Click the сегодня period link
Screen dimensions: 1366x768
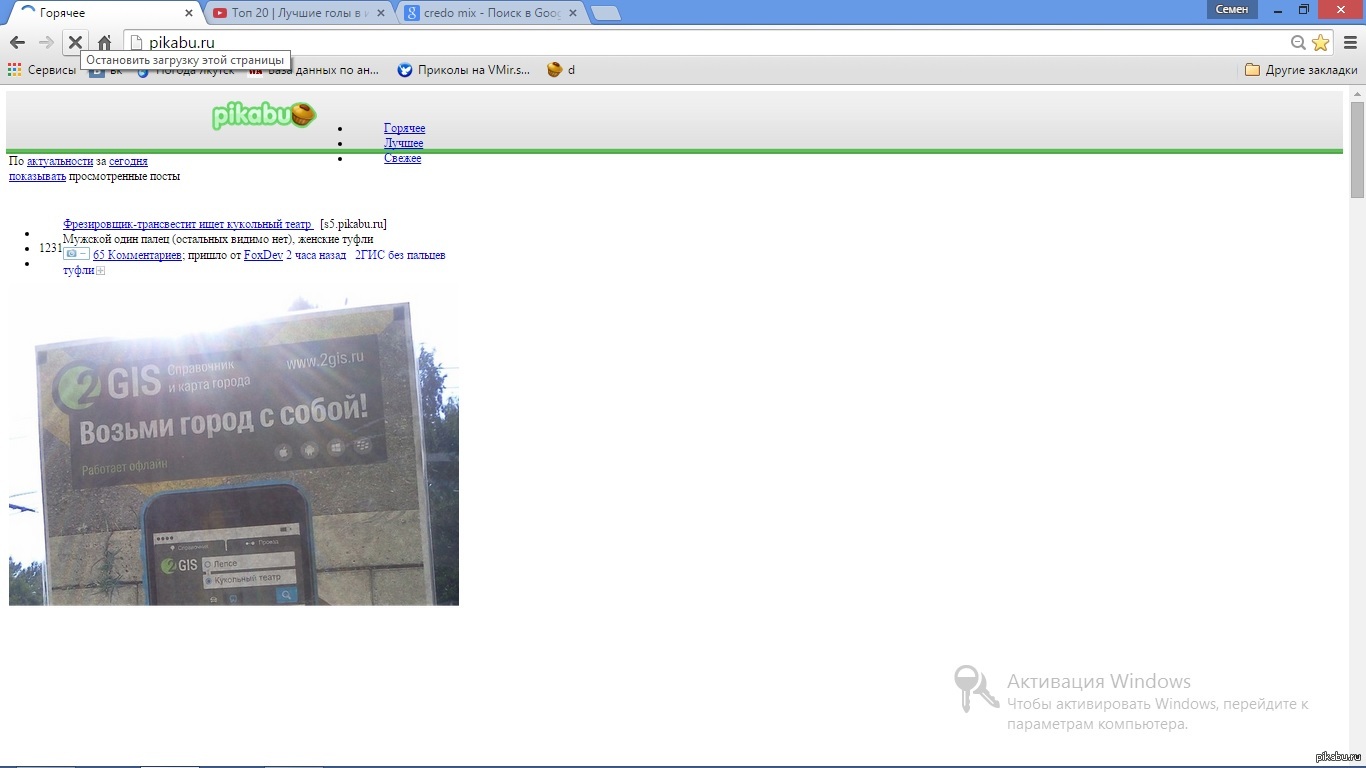[x=128, y=161]
